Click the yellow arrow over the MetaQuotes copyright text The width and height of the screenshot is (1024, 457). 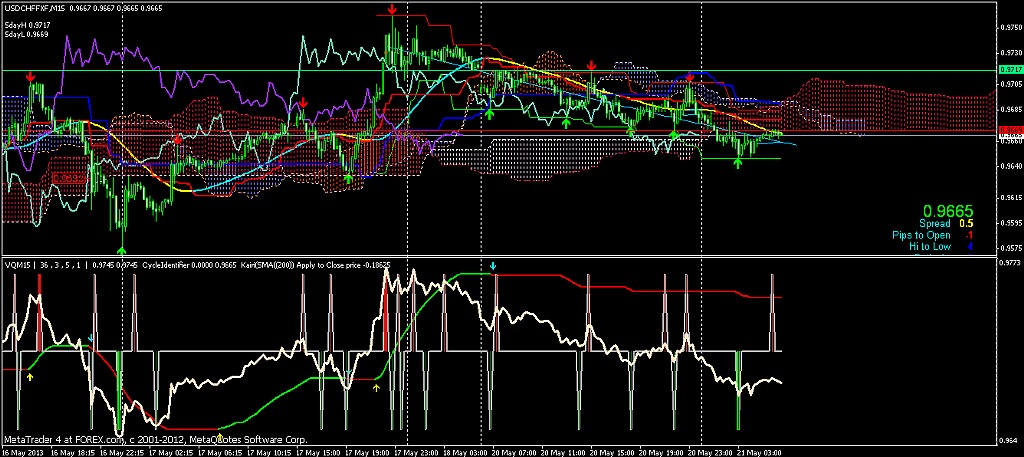pyautogui.click(x=220, y=436)
